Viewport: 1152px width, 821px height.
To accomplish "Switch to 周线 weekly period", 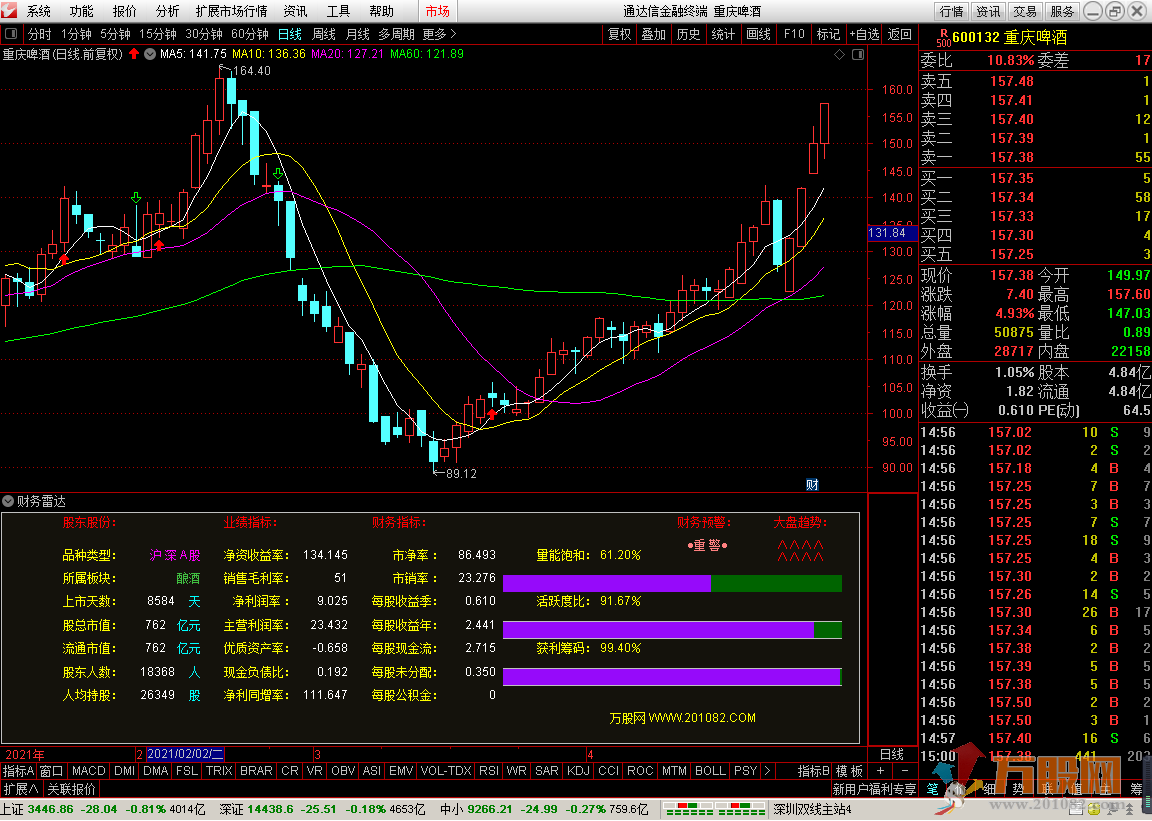I will point(324,34).
